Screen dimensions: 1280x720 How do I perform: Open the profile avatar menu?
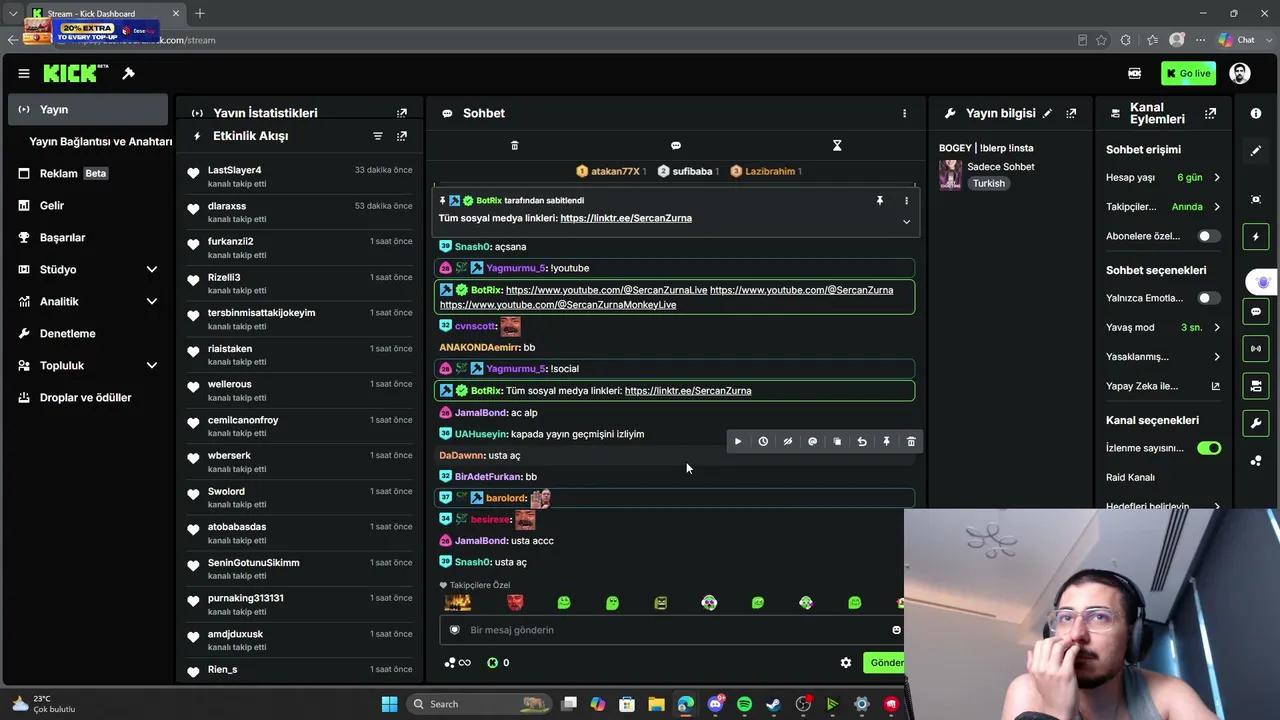(x=1240, y=73)
